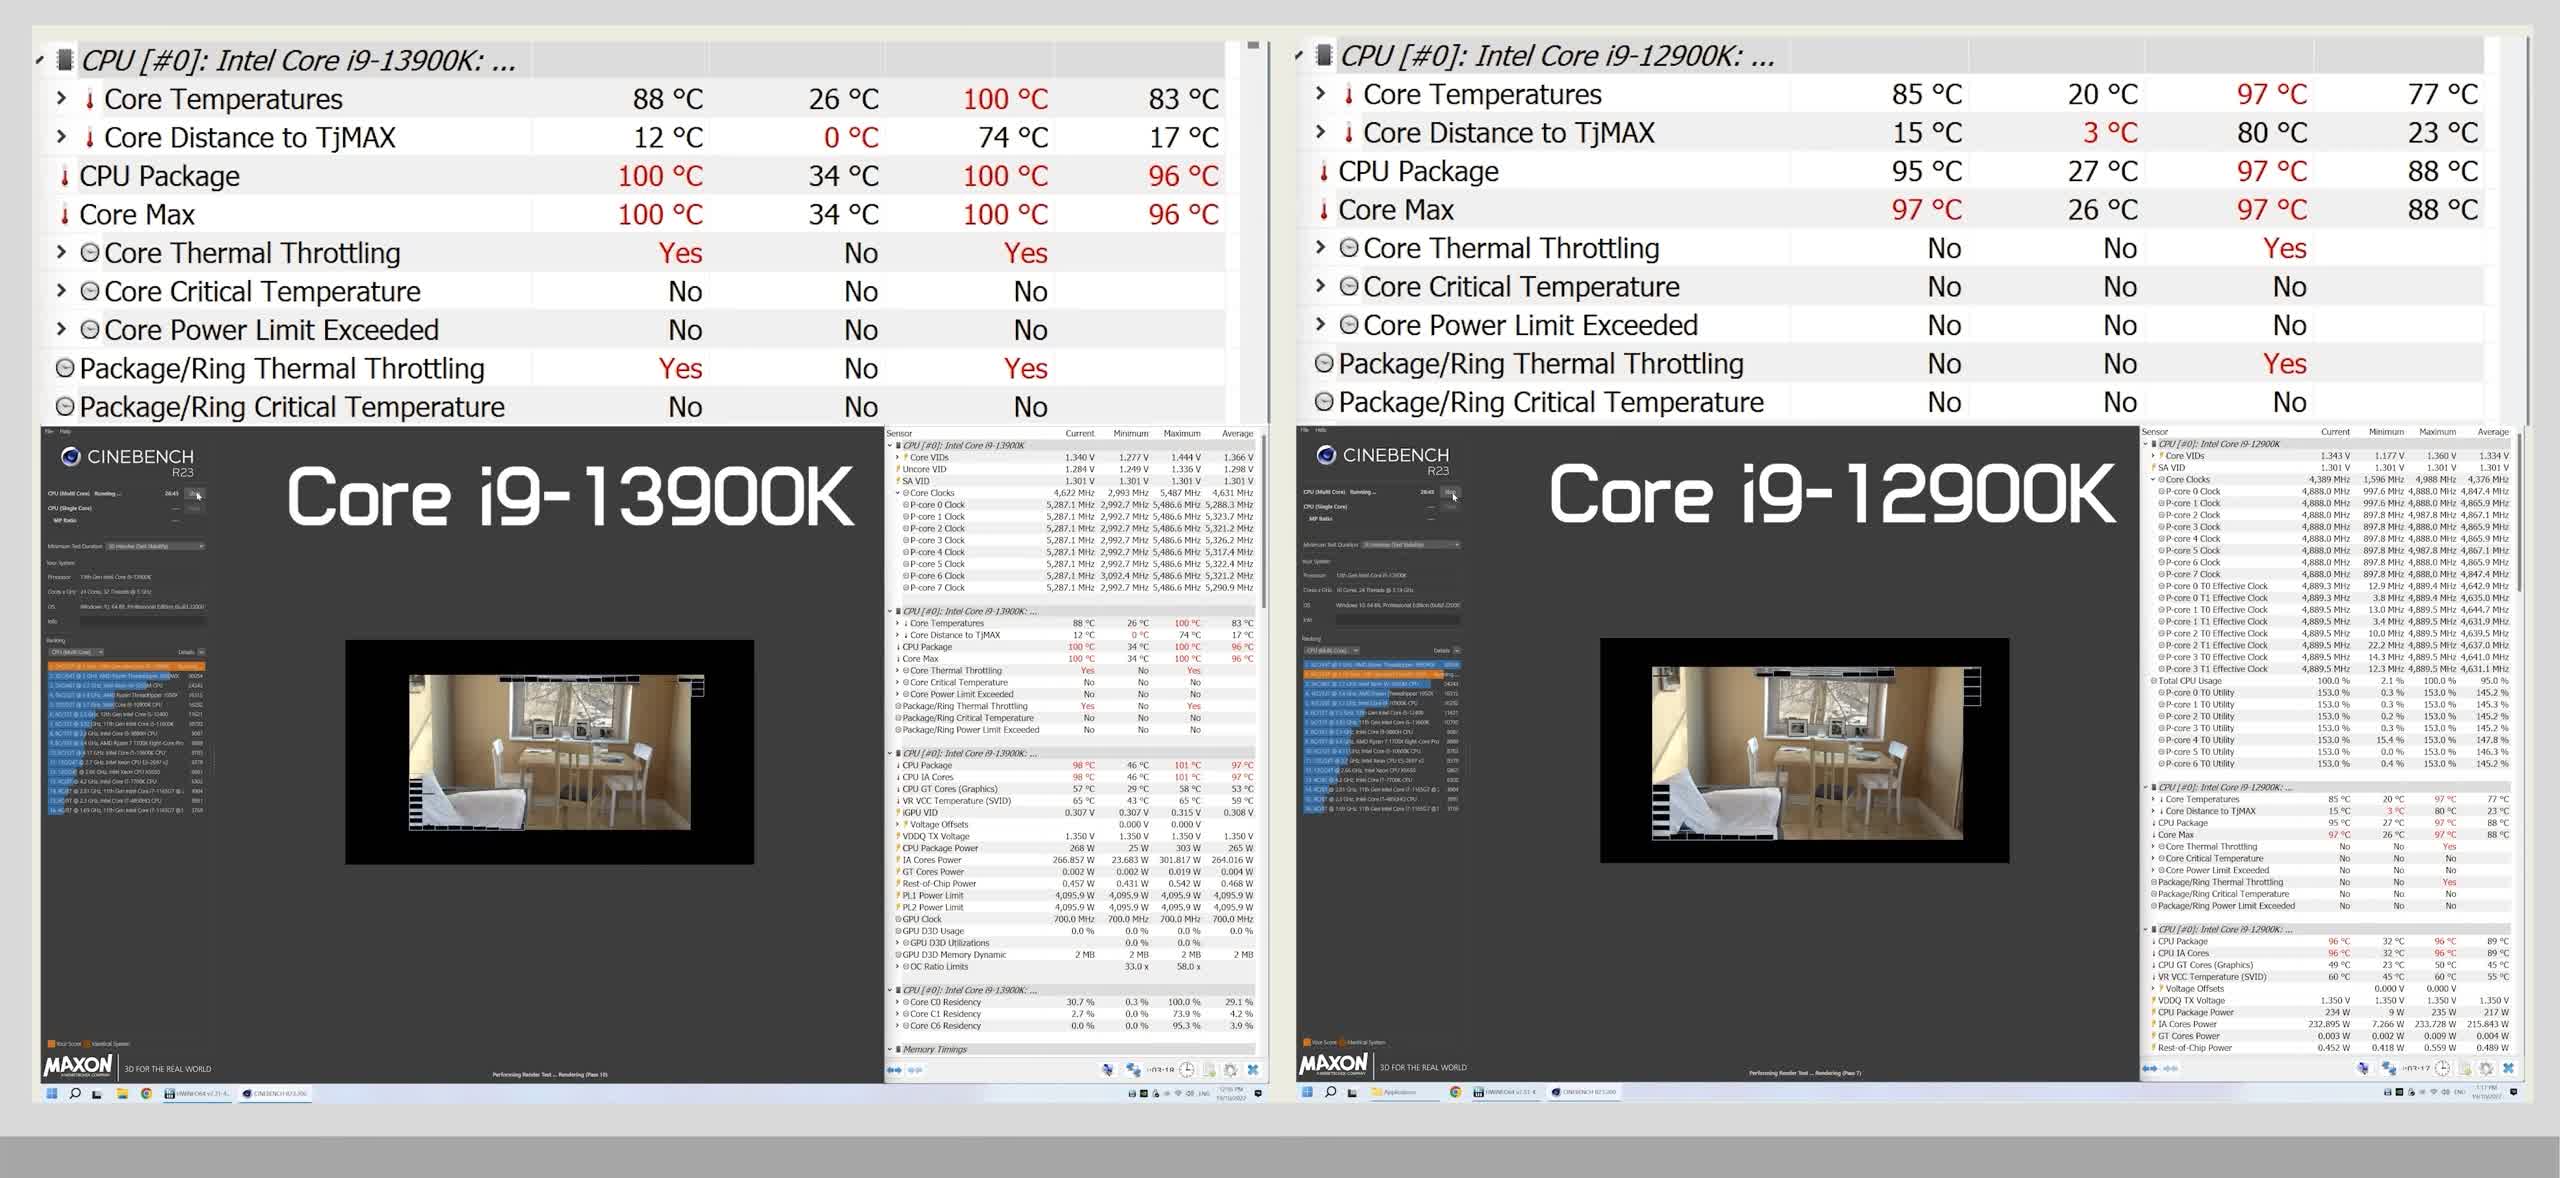Click render preview image in 13900K Cinebench
Viewport: 2560px width, 1178px height.
pyautogui.click(x=549, y=751)
